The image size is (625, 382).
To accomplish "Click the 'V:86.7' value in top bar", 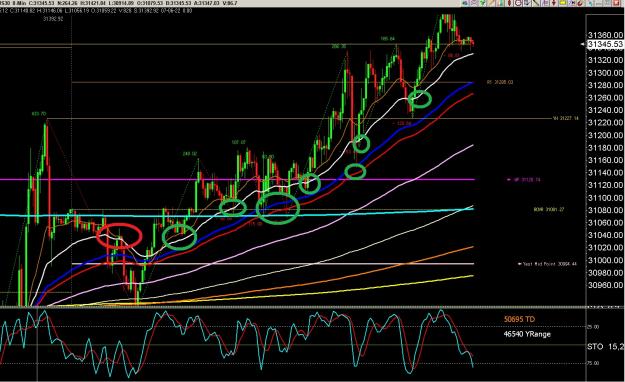I will click(x=229, y=3).
